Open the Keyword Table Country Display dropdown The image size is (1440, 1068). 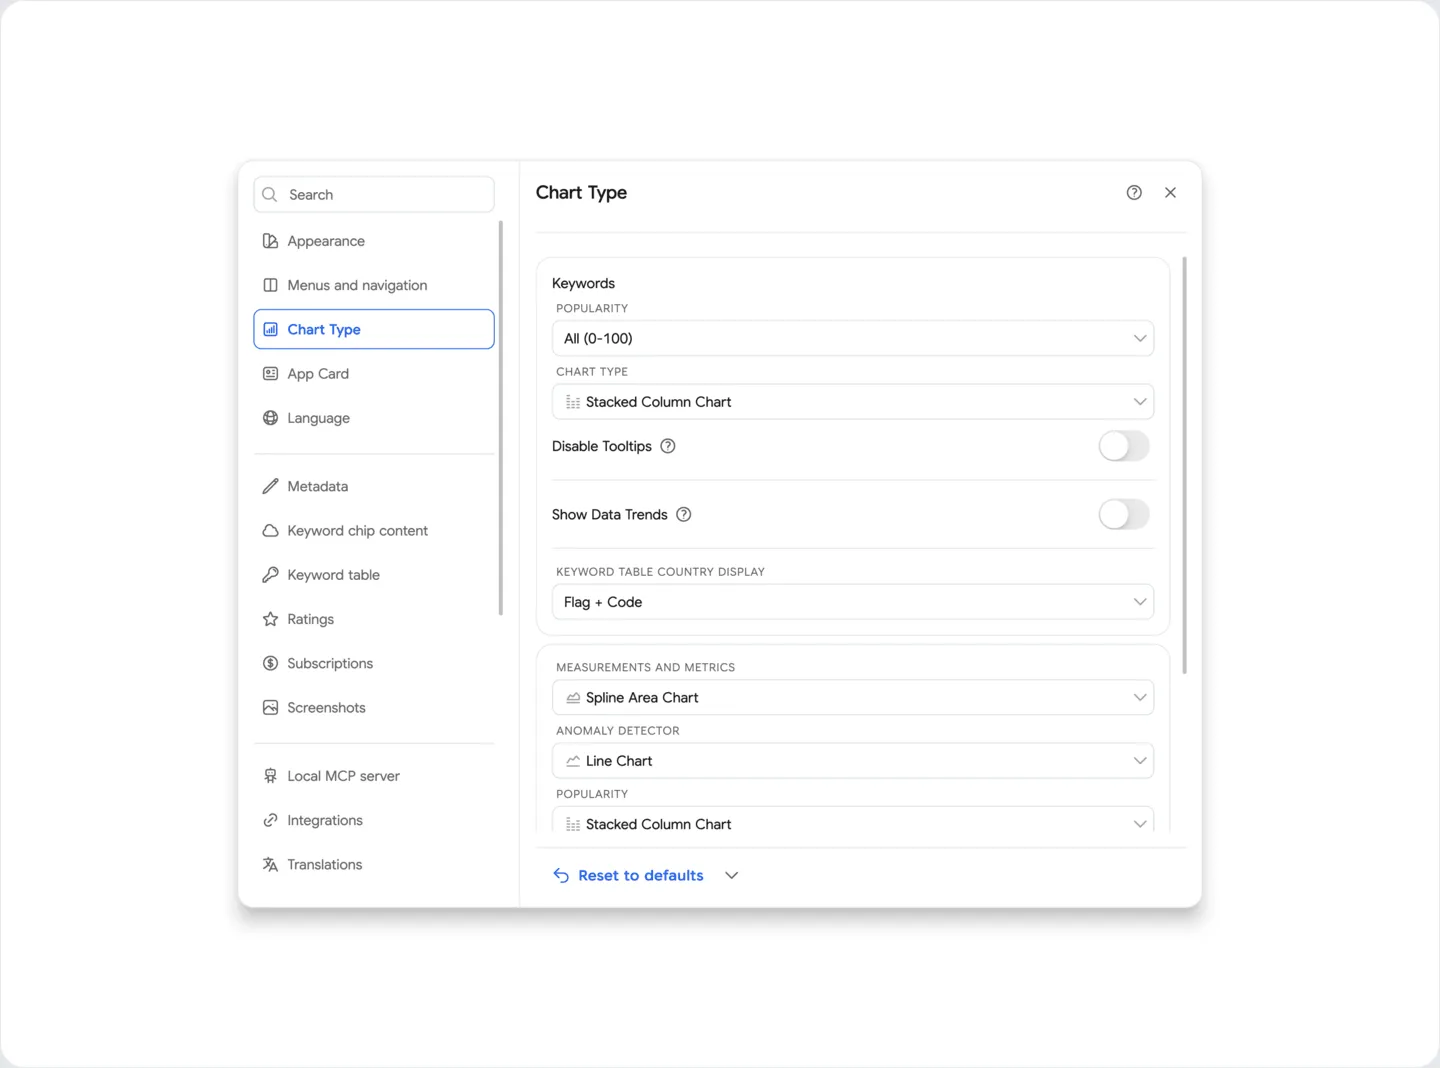(853, 602)
